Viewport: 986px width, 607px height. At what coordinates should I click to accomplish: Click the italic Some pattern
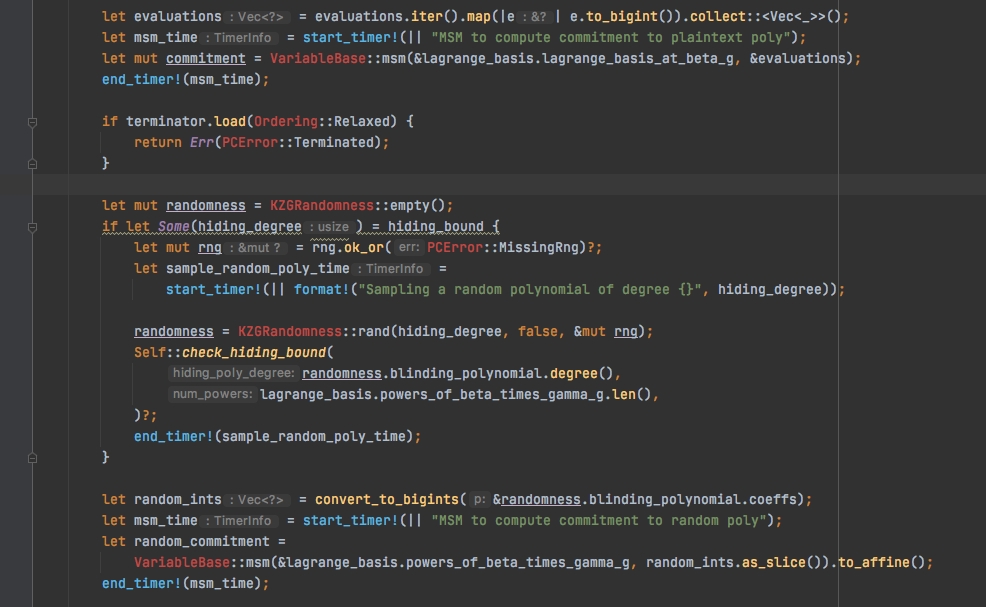174,226
